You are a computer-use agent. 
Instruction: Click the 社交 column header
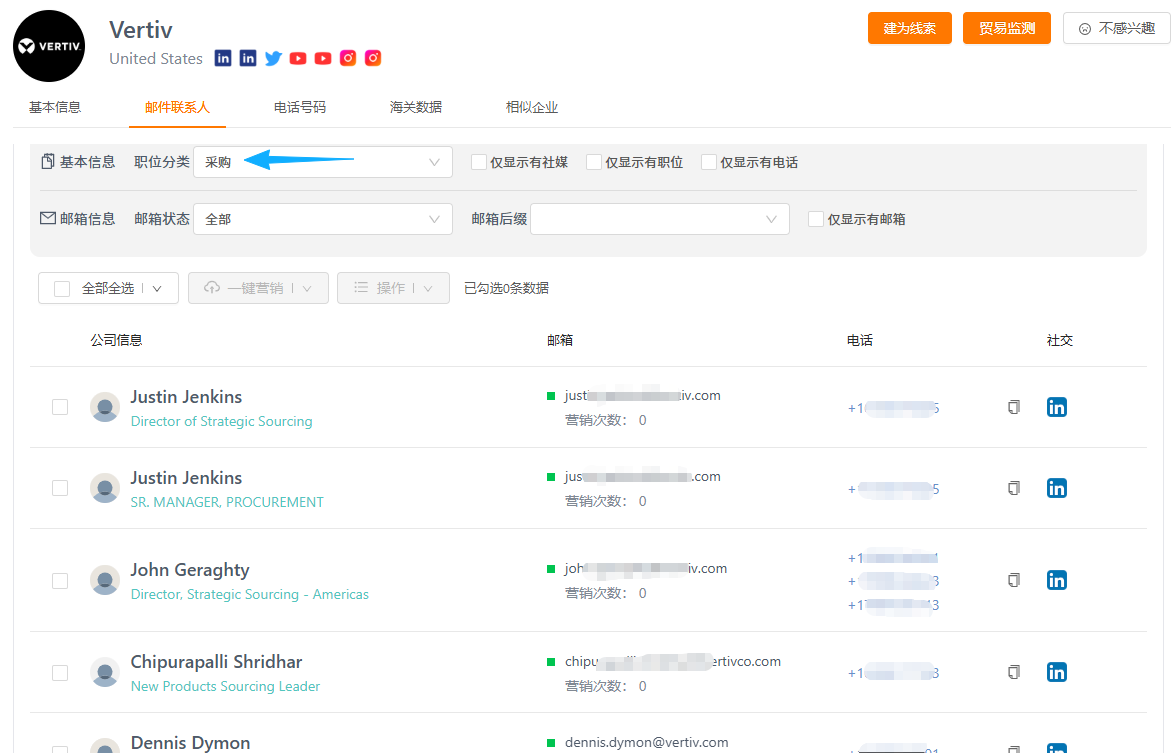click(x=1060, y=340)
